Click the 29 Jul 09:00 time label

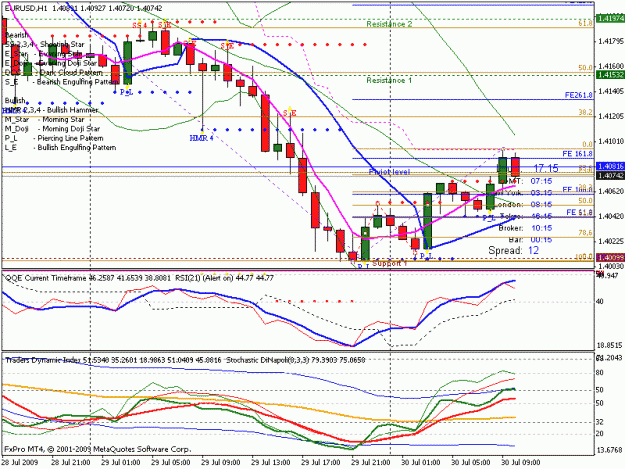[221, 462]
